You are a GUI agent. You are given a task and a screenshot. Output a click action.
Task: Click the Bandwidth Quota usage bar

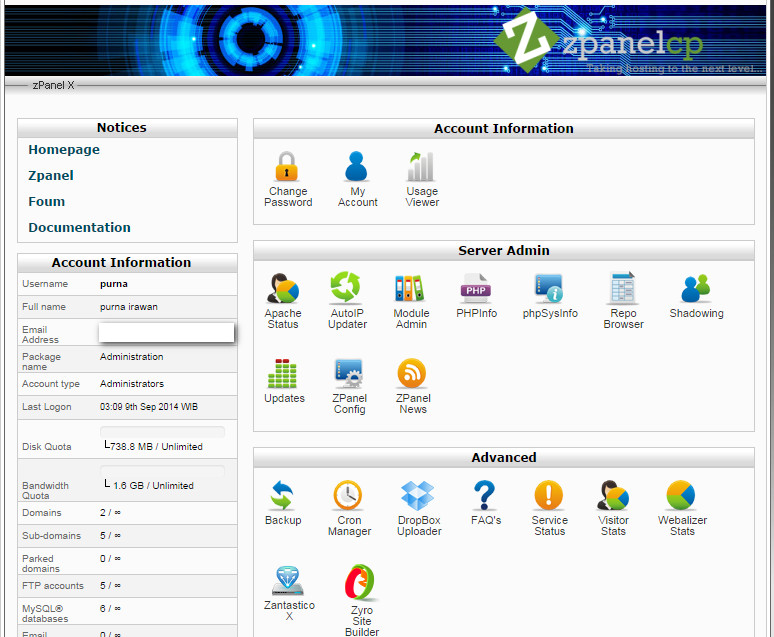162,471
